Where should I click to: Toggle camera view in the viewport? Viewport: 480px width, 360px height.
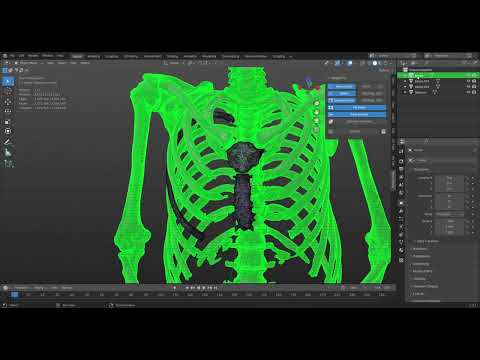tap(317, 121)
